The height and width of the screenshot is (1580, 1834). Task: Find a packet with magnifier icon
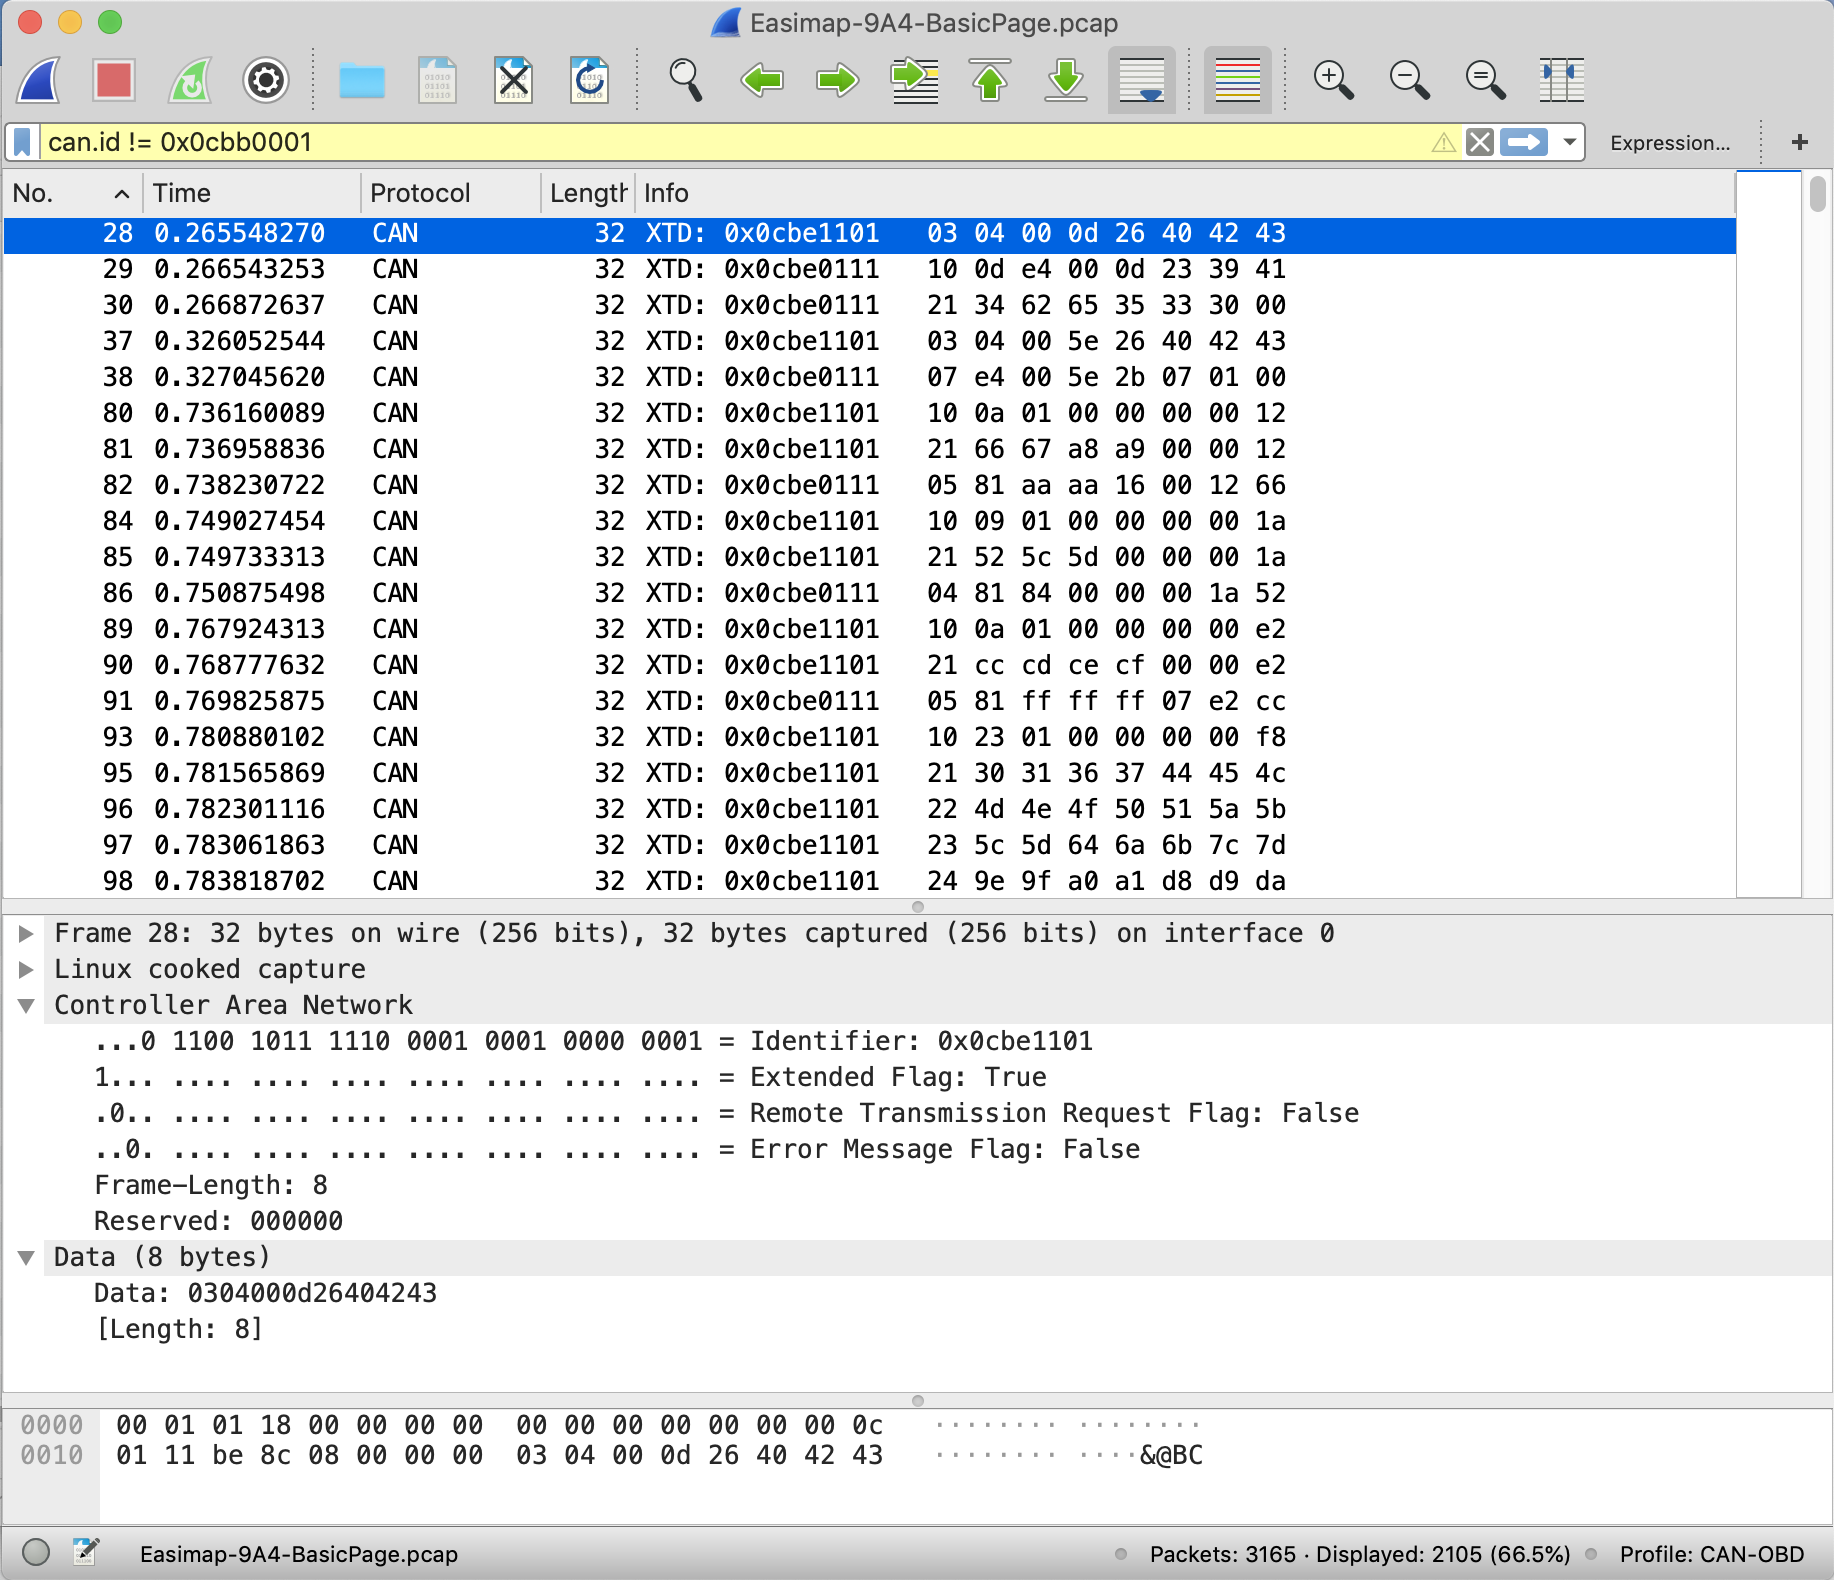pos(686,80)
